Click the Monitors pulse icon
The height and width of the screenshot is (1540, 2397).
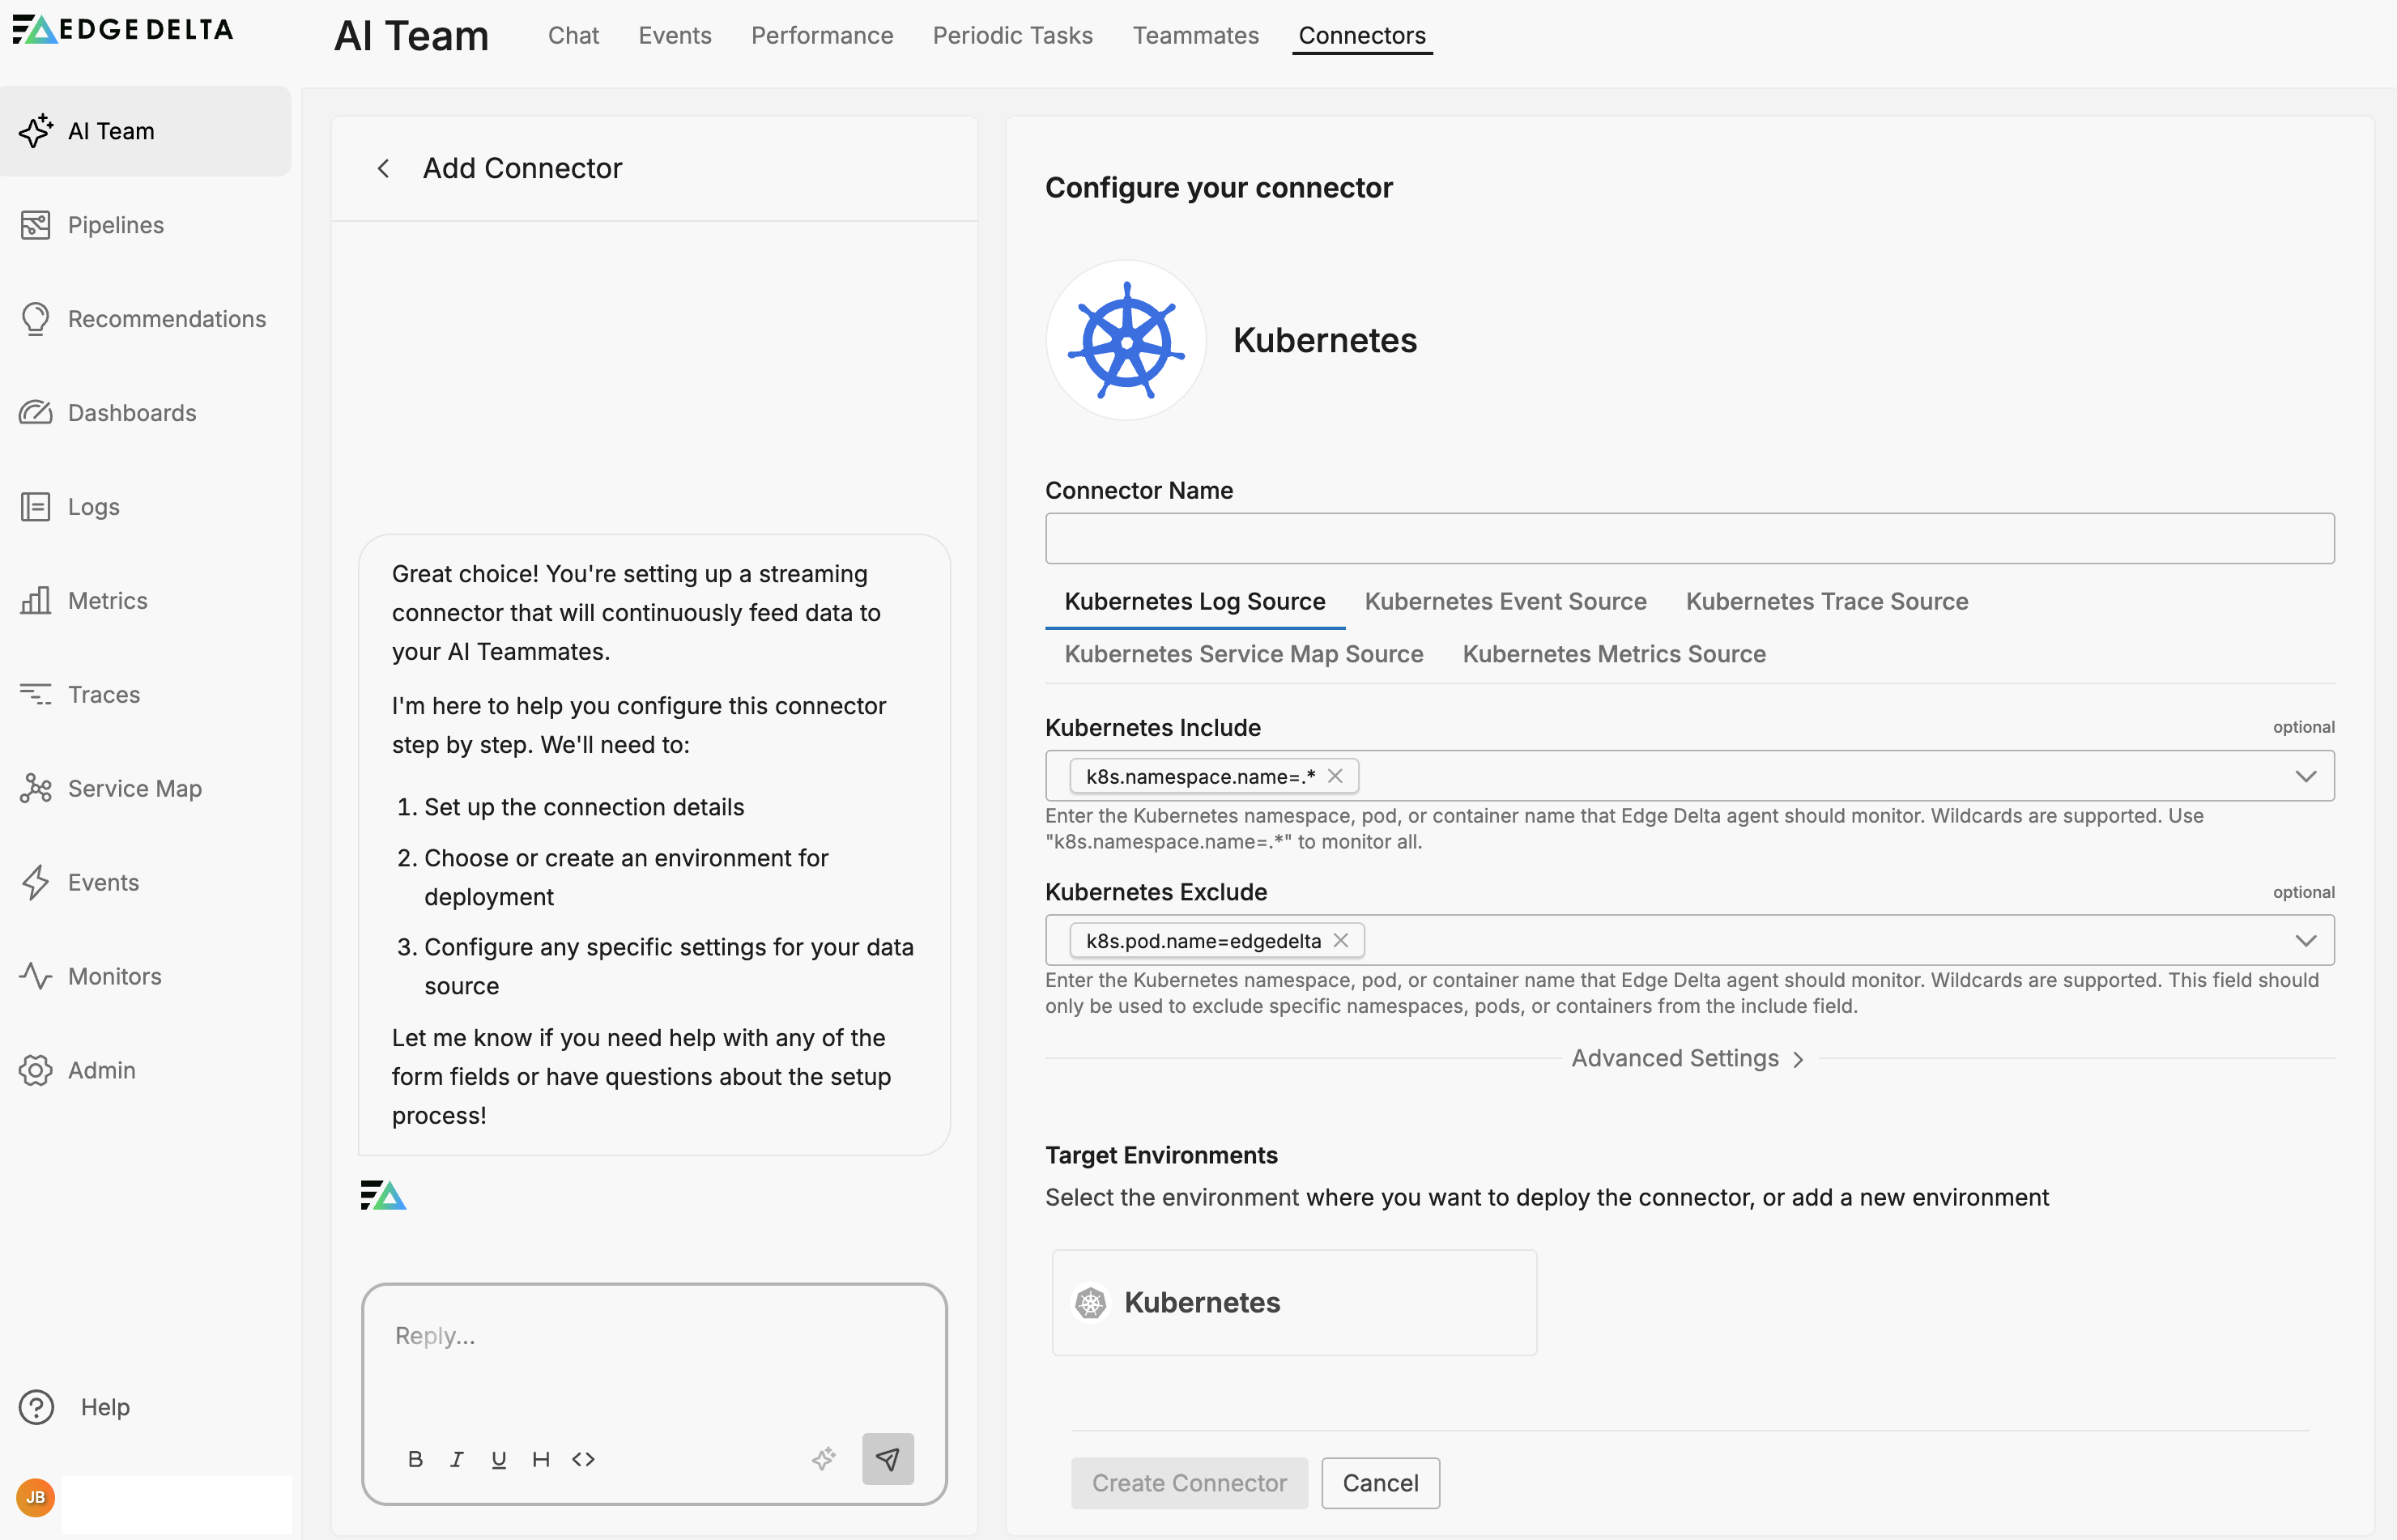click(x=35, y=976)
